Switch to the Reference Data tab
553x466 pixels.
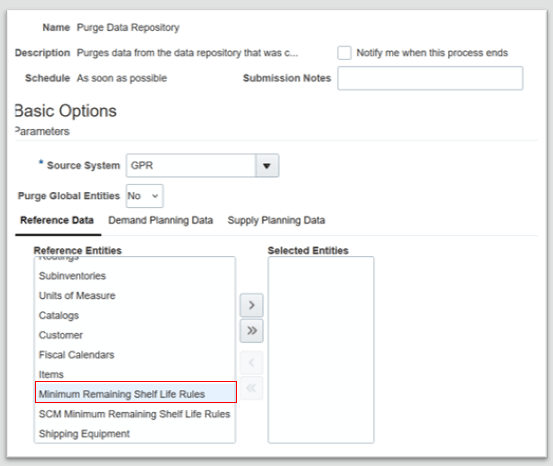(x=57, y=220)
